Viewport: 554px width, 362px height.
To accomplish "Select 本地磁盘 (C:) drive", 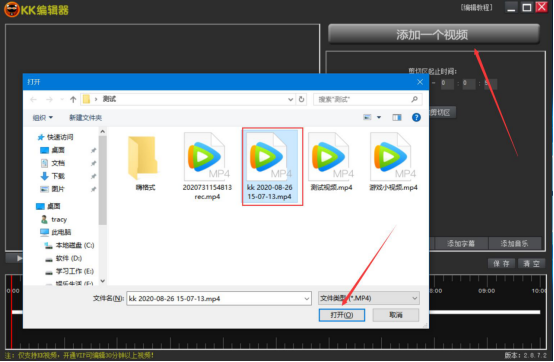I will pos(69,245).
